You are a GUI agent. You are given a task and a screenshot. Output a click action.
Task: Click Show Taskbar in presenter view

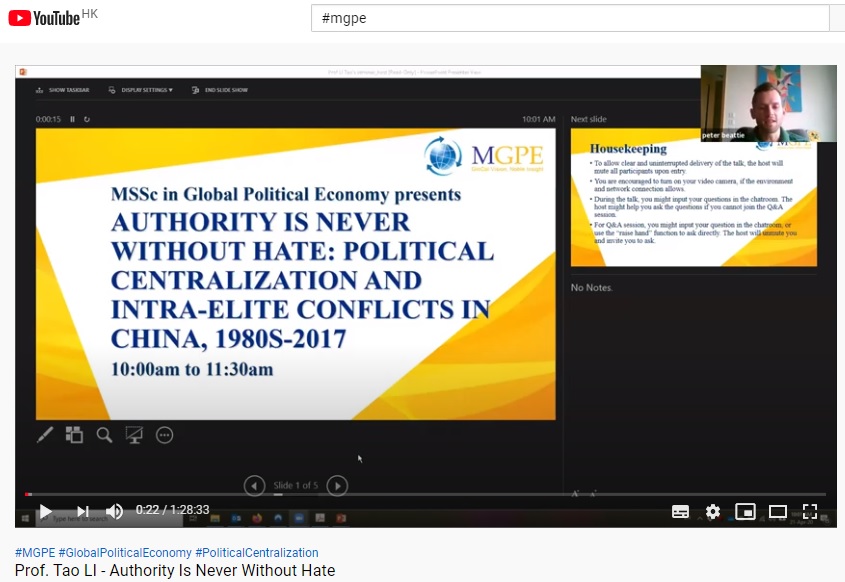63,90
